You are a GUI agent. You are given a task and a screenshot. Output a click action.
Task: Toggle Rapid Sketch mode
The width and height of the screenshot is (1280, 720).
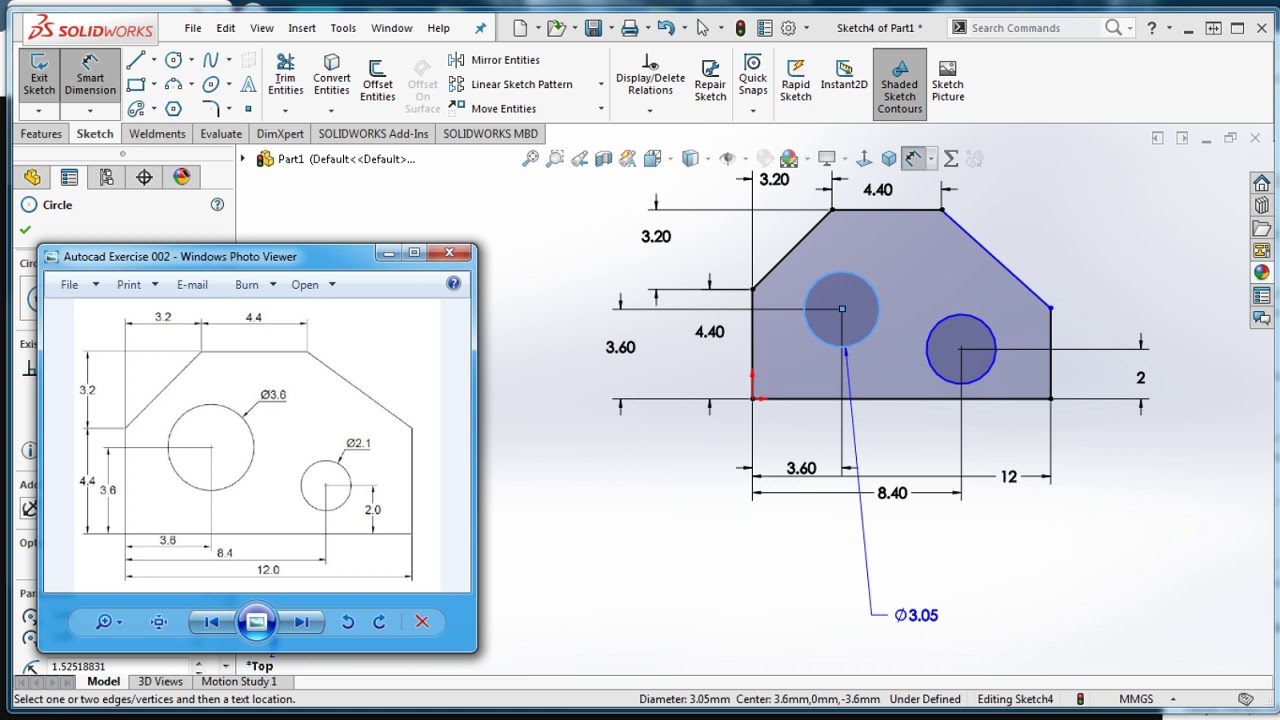click(x=796, y=80)
